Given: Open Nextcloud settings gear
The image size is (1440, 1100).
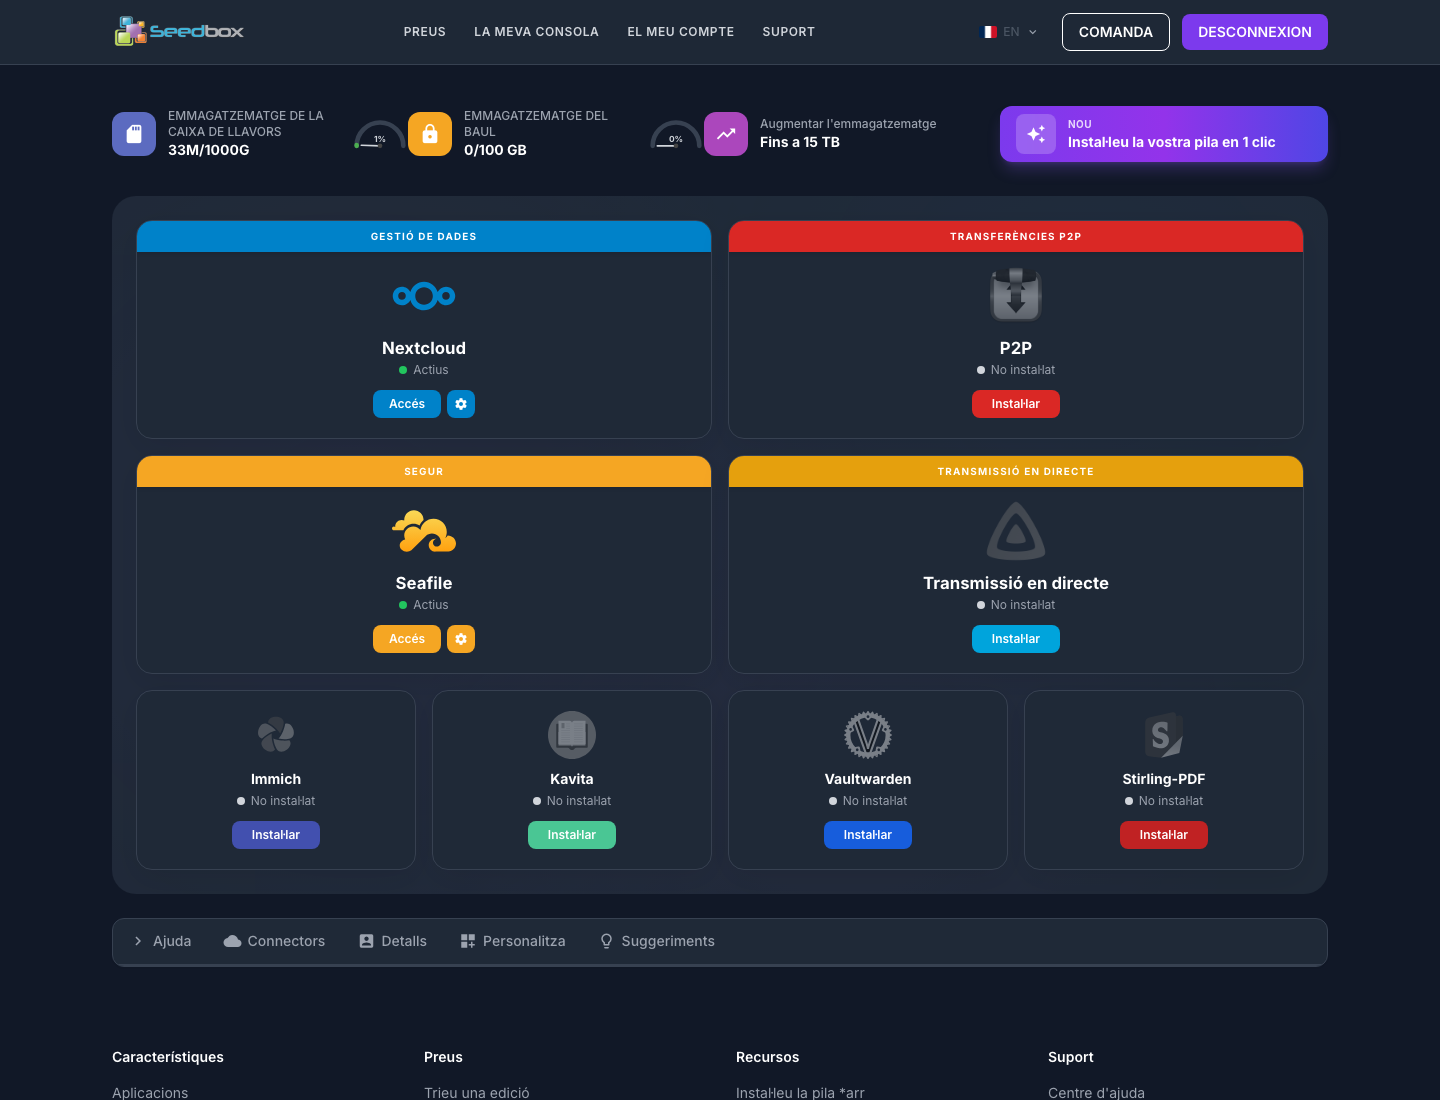Looking at the screenshot, I should pos(461,404).
